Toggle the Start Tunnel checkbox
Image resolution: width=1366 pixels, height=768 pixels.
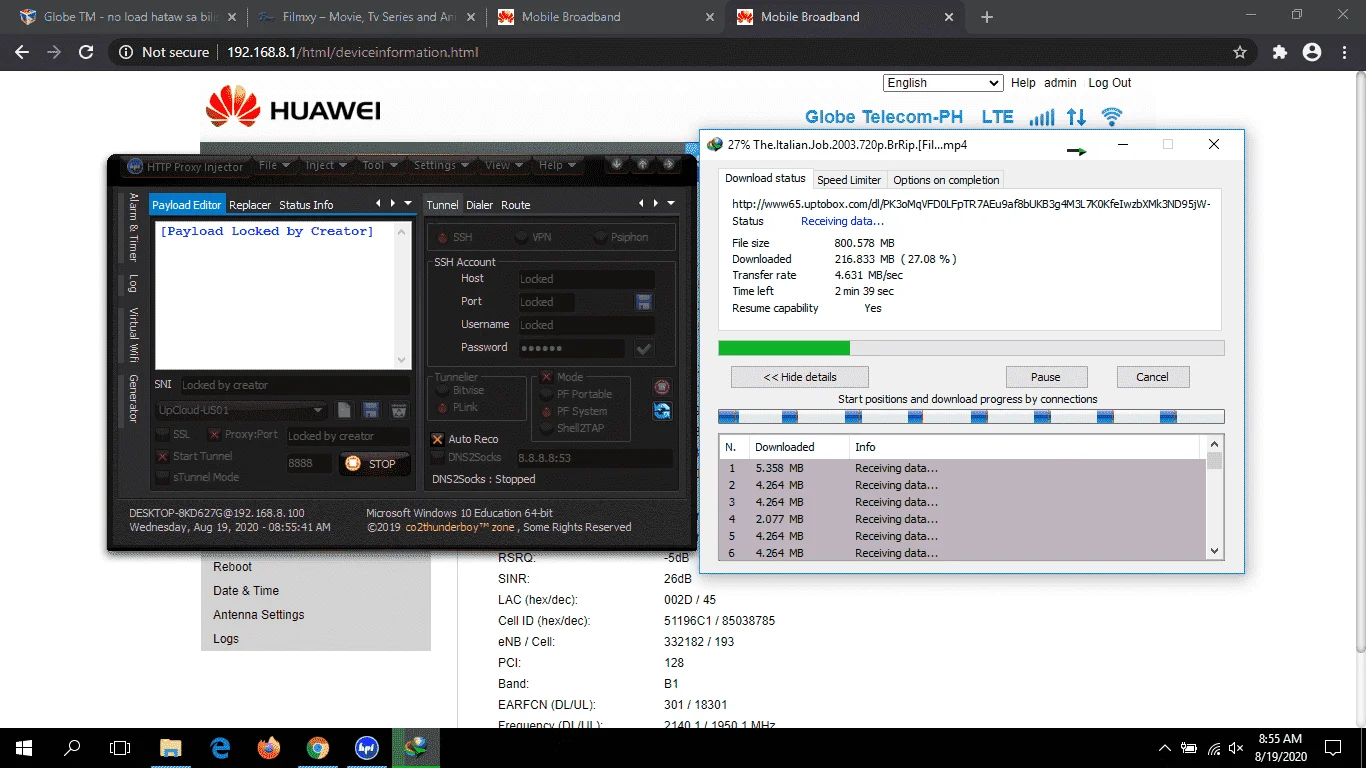[x=162, y=456]
